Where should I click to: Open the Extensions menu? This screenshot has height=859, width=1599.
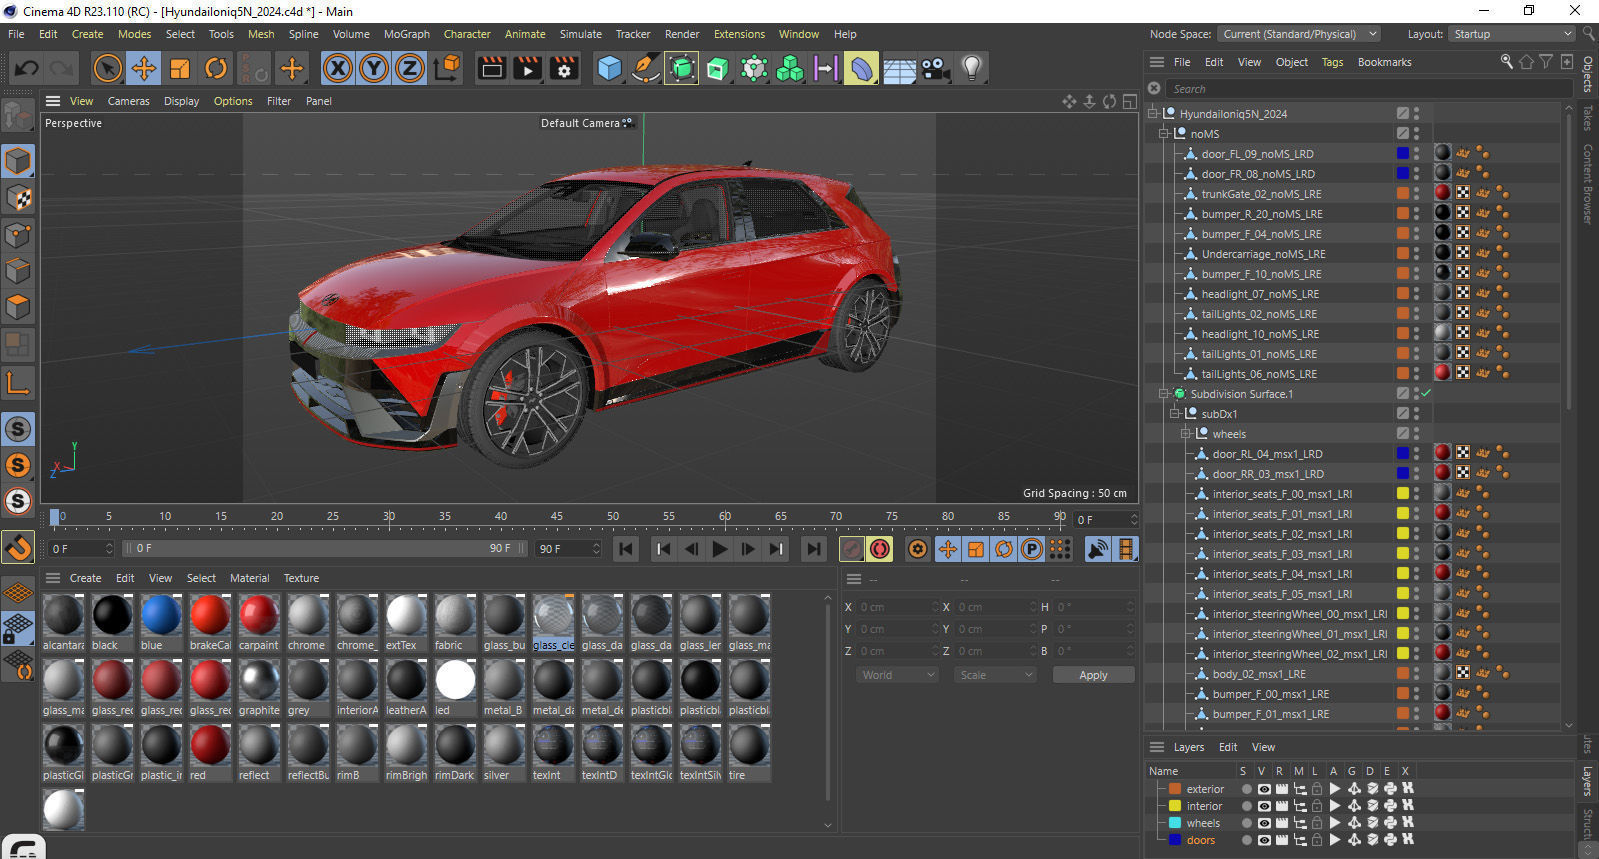[739, 34]
